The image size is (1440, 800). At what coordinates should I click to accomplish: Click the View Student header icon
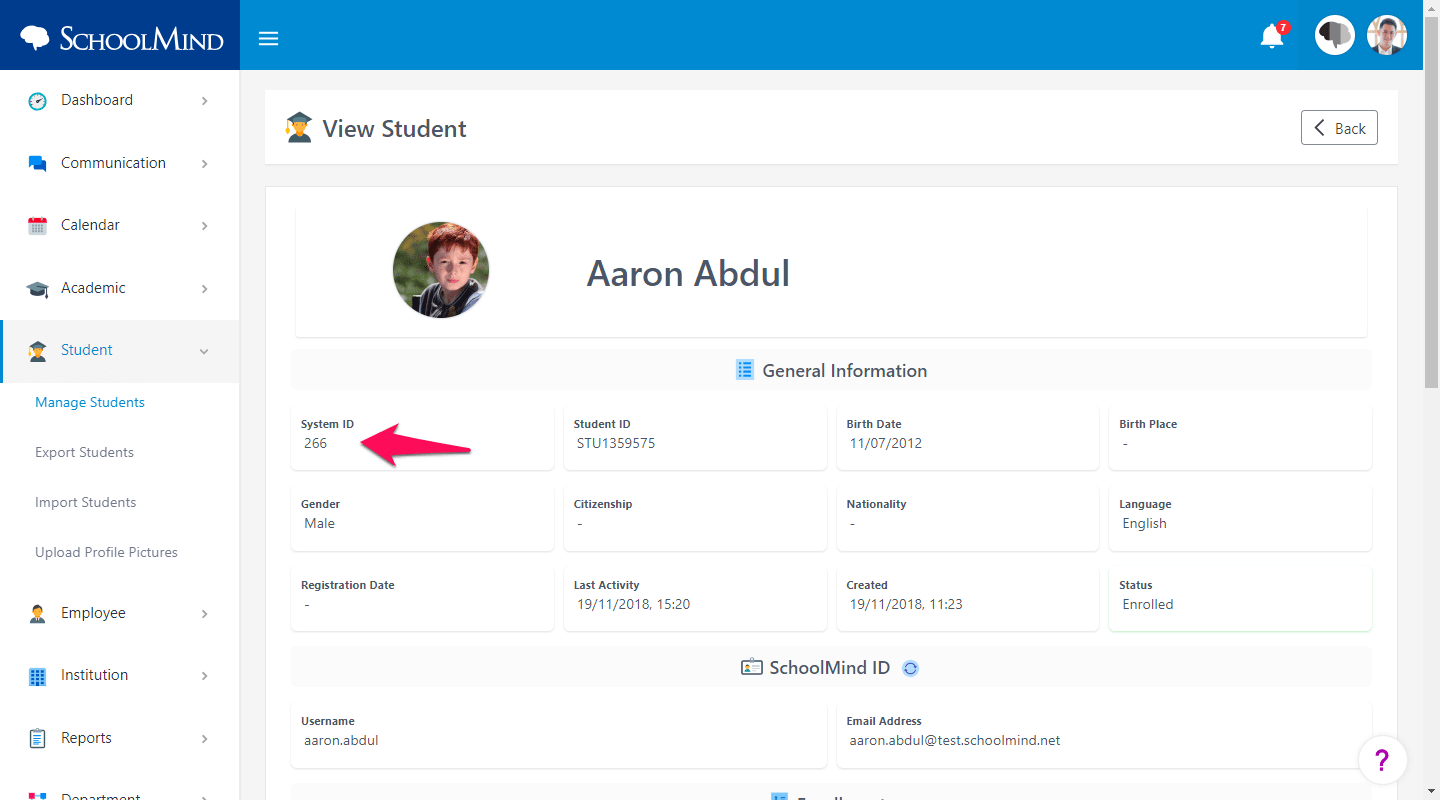[299, 128]
